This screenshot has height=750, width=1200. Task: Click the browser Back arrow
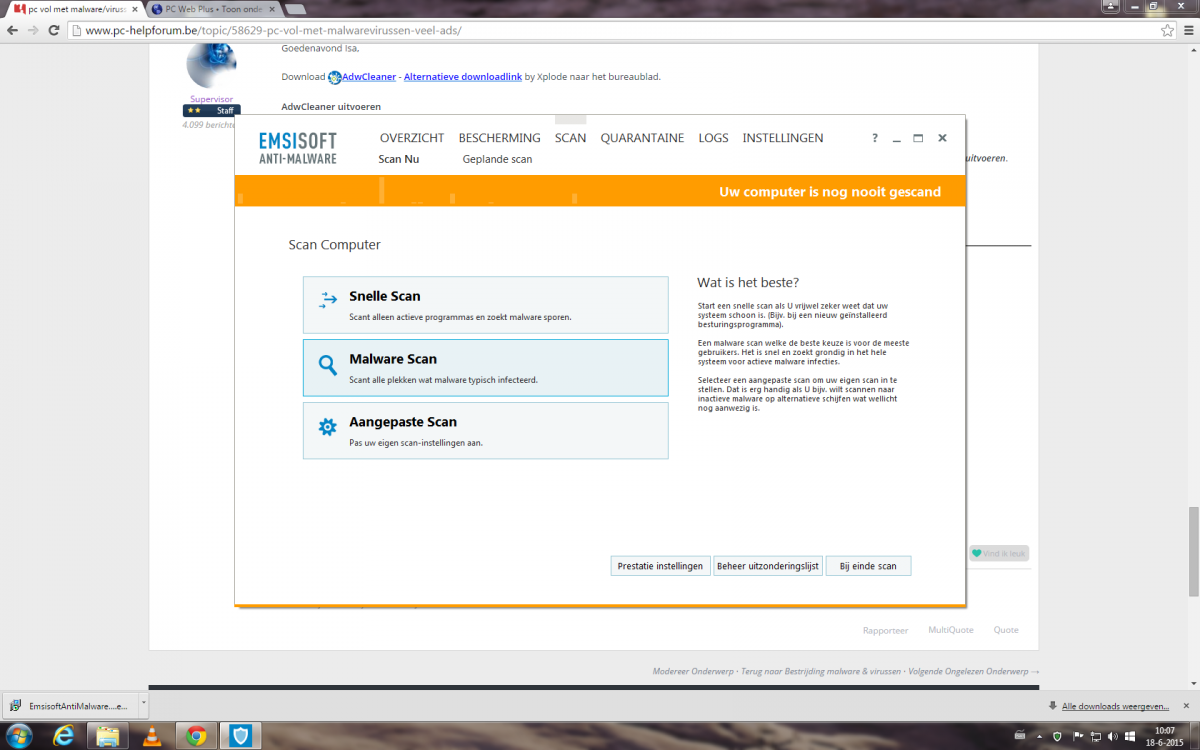[x=13, y=30]
